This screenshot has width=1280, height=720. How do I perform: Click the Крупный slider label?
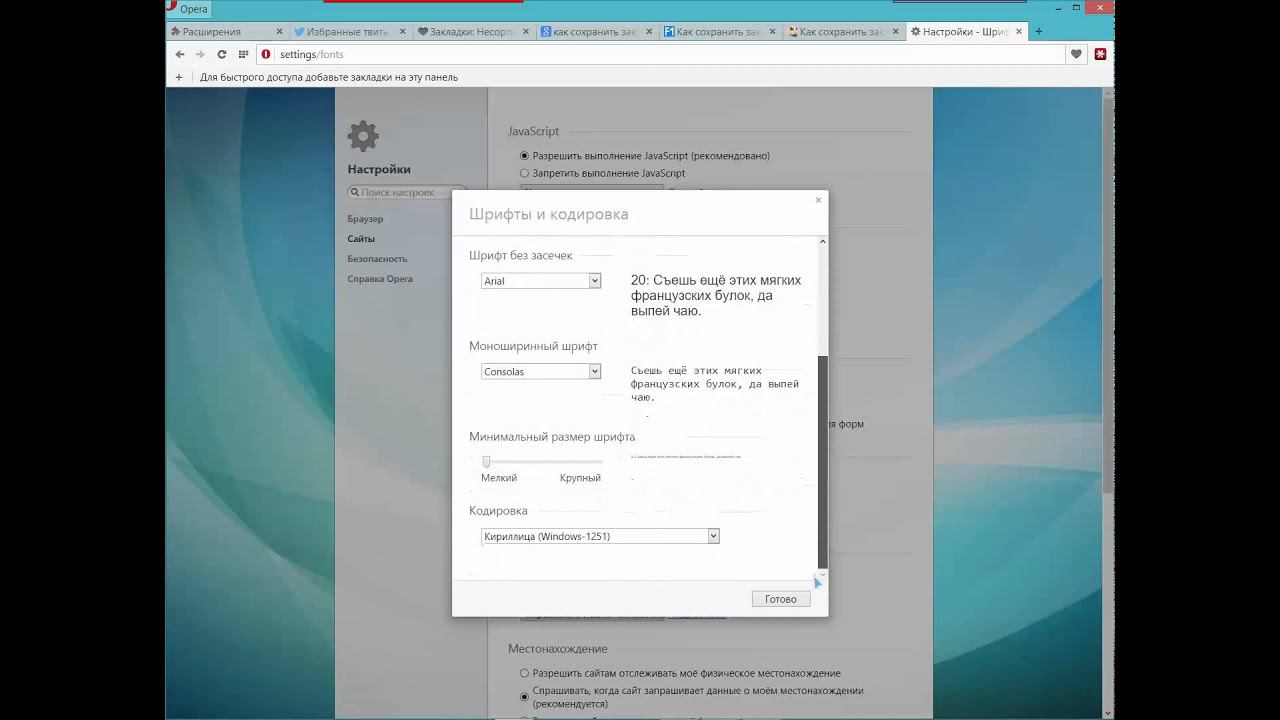click(x=580, y=478)
